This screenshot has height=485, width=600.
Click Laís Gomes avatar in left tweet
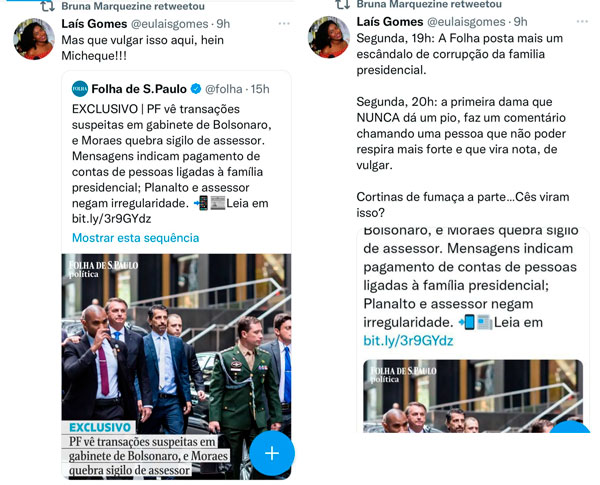point(34,39)
